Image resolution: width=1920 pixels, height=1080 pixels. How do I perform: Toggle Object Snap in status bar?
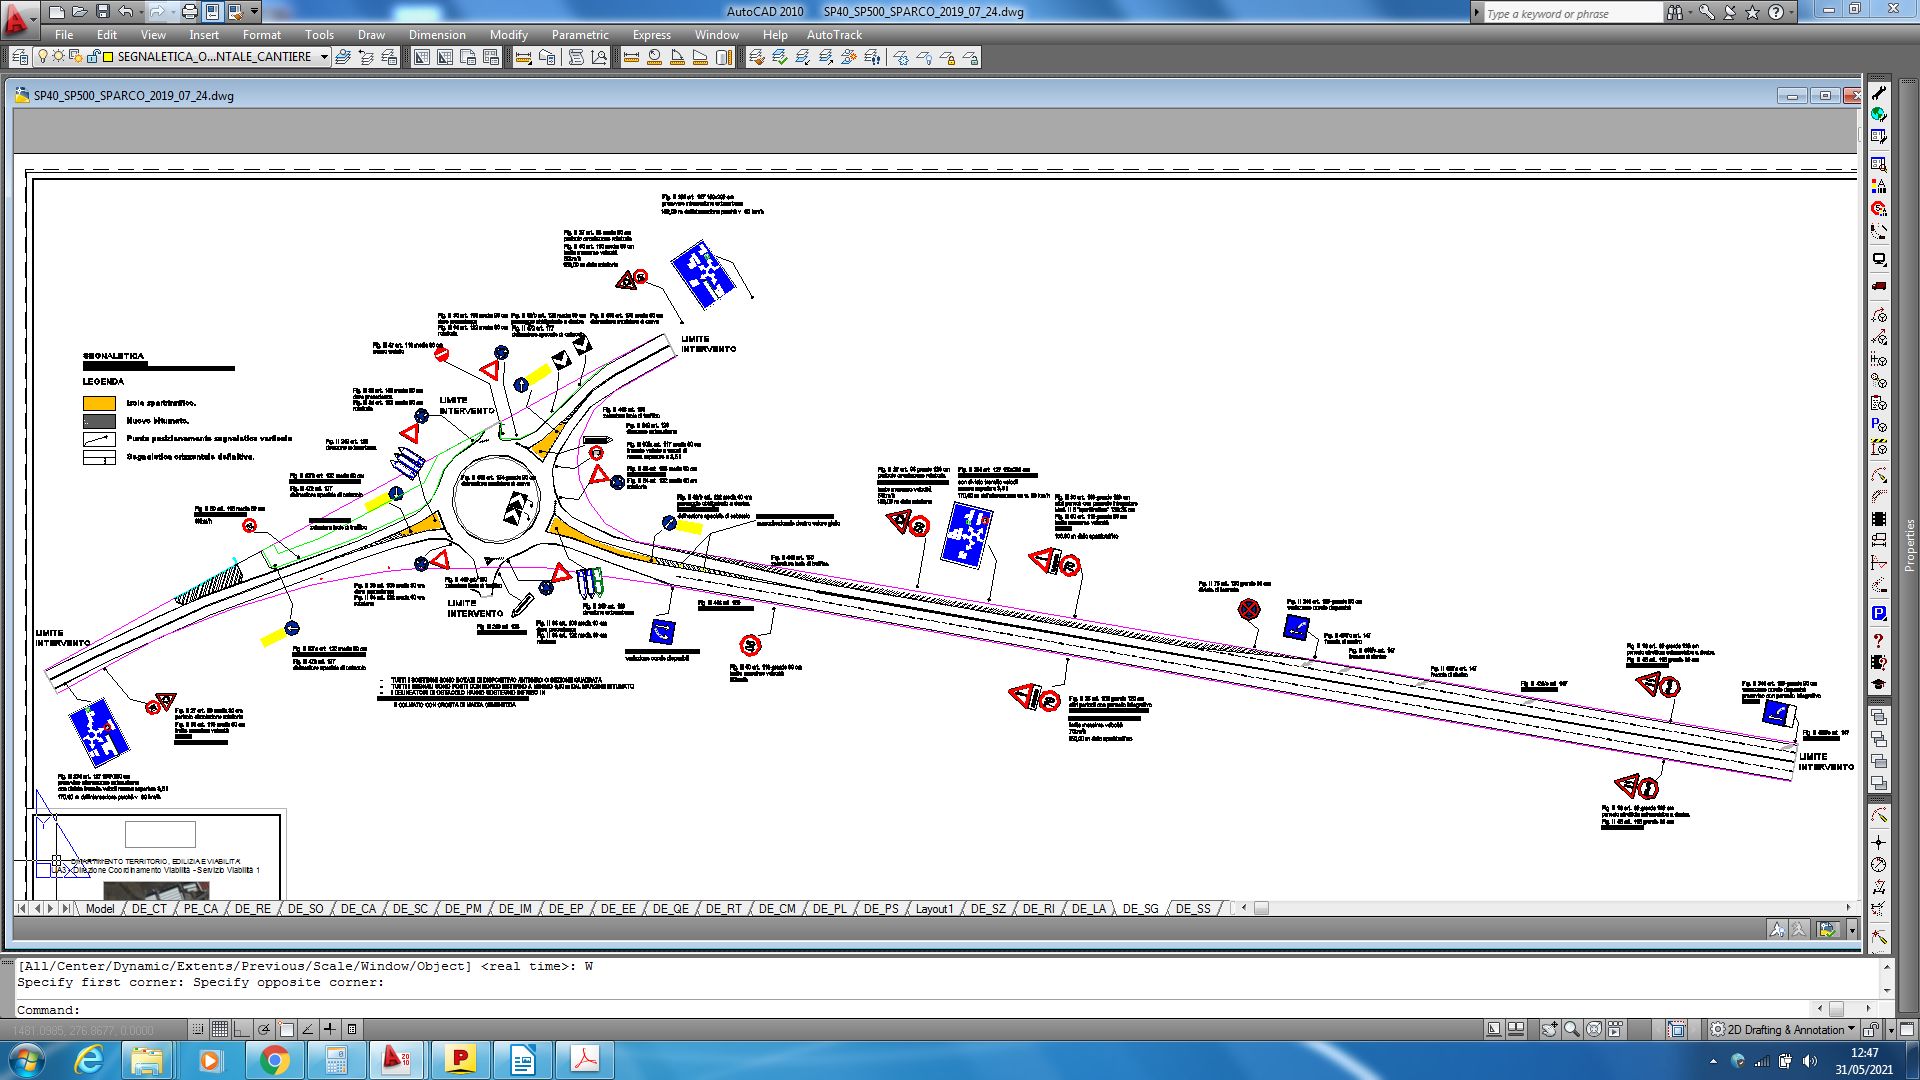click(x=285, y=1029)
